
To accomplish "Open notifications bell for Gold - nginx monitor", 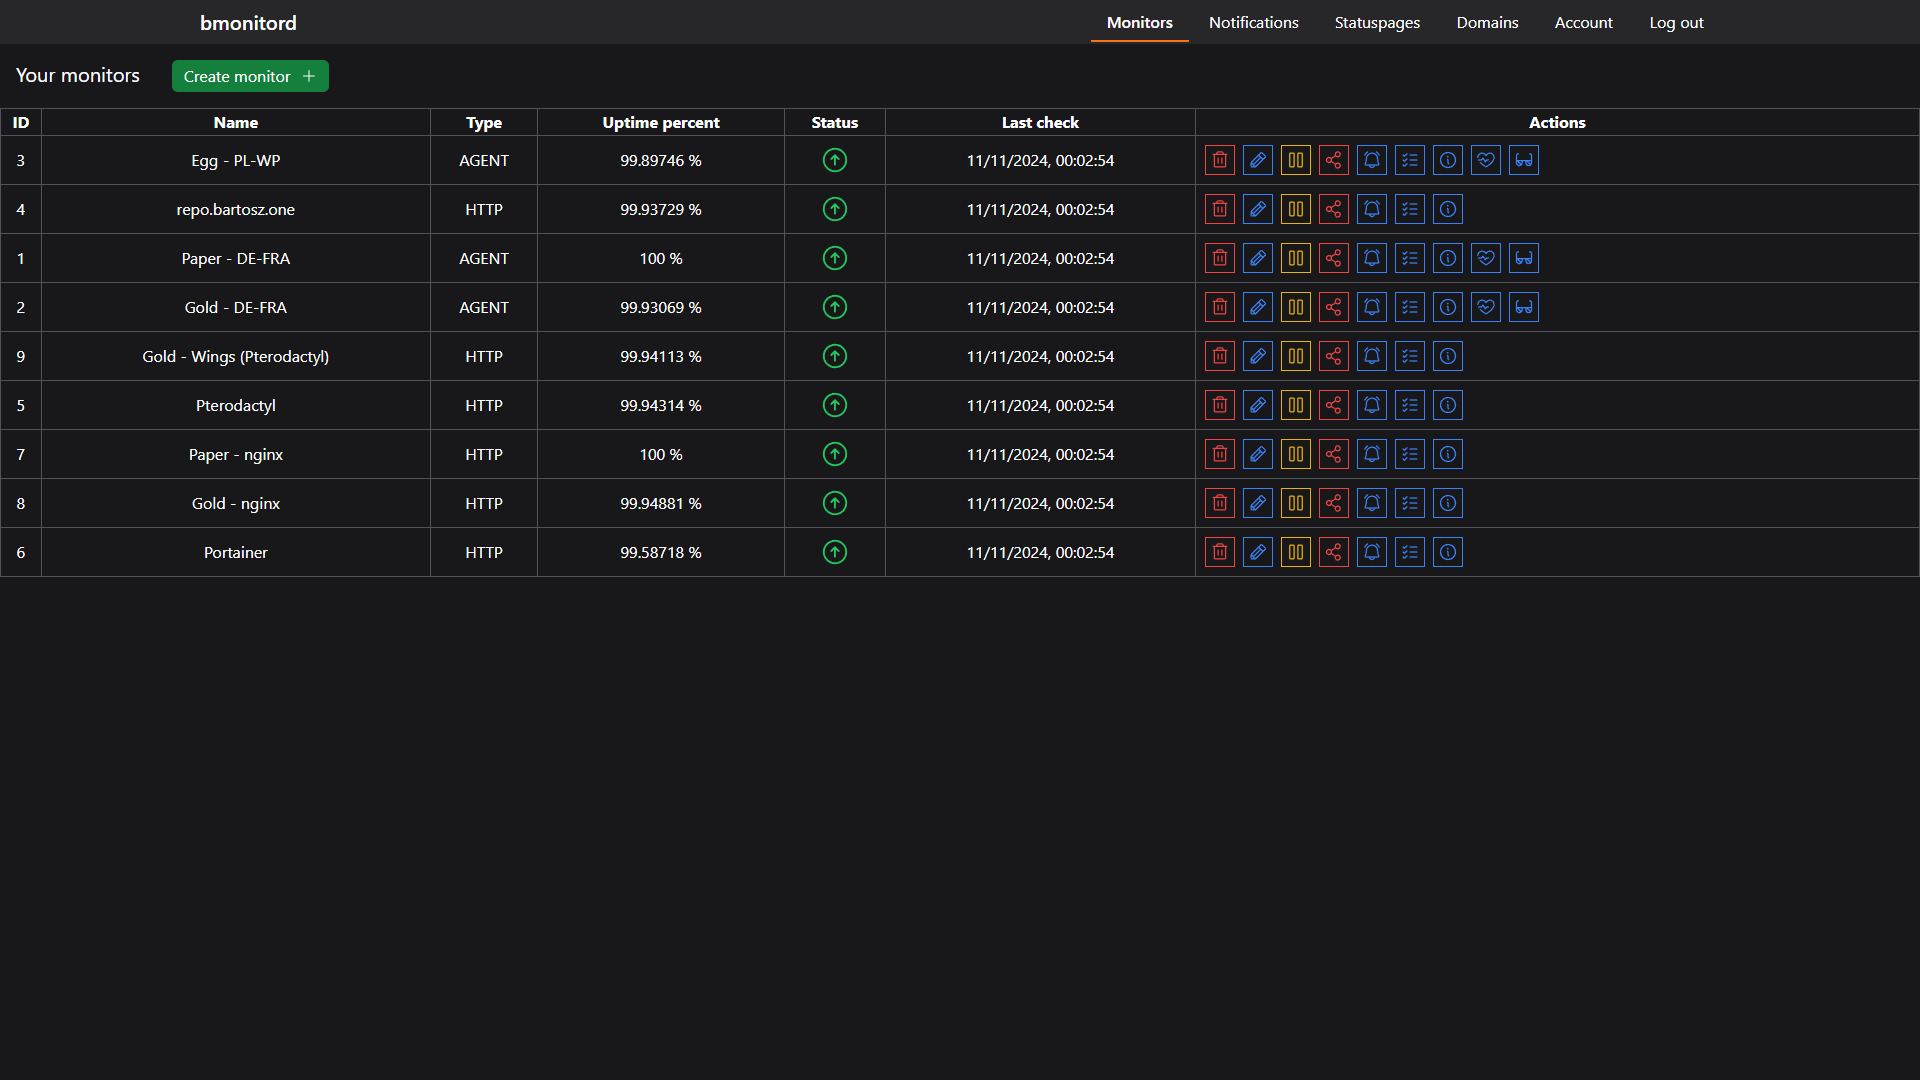I will [x=1371, y=503].
